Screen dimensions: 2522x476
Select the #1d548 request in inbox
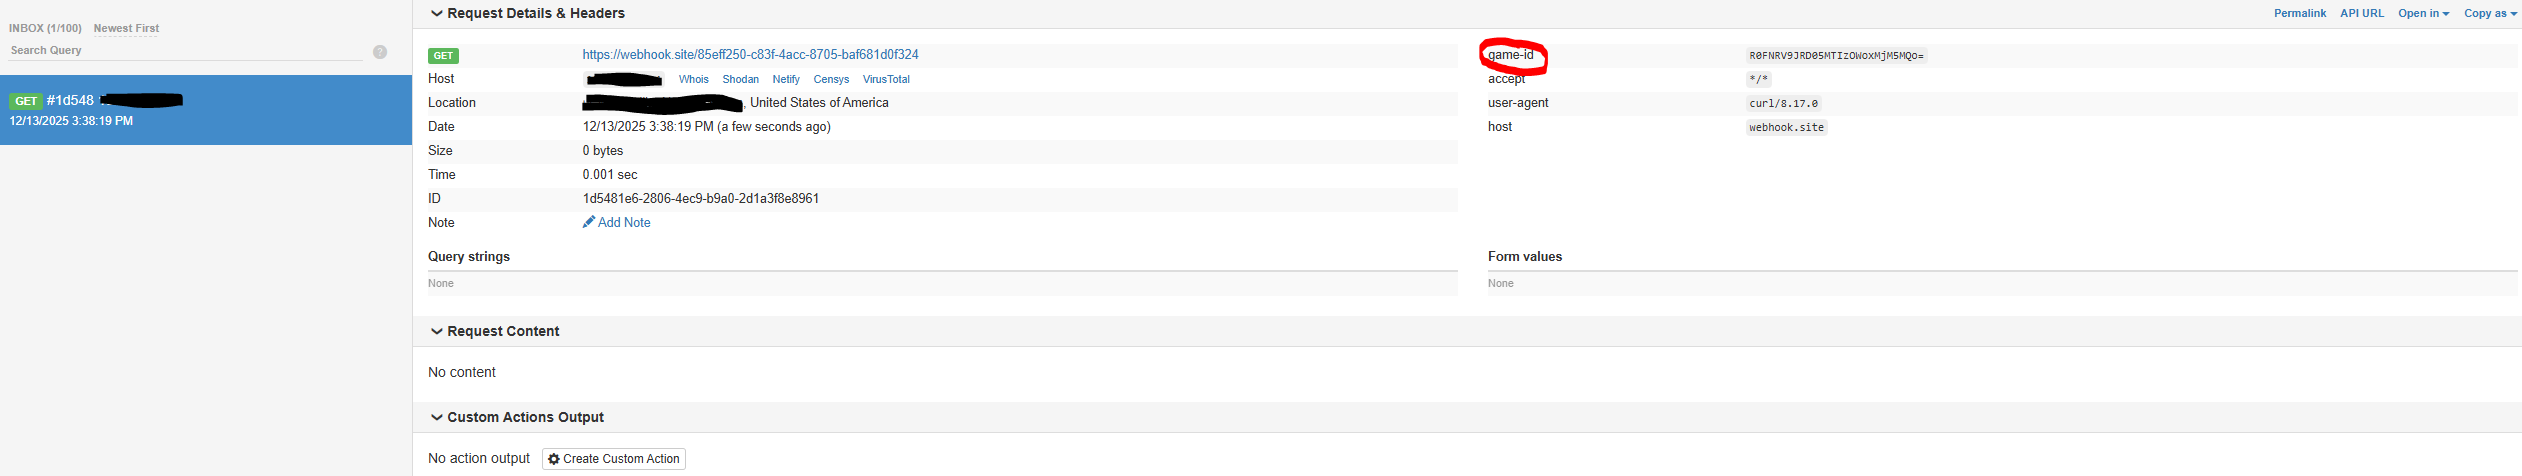click(x=206, y=110)
